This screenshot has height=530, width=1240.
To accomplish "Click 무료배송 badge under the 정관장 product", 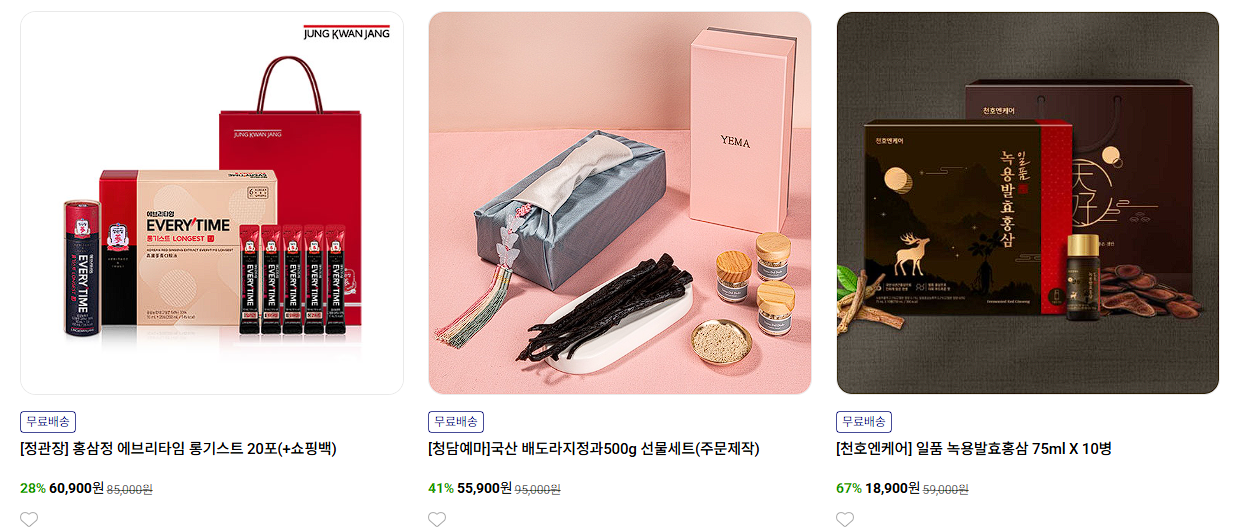I will point(48,422).
